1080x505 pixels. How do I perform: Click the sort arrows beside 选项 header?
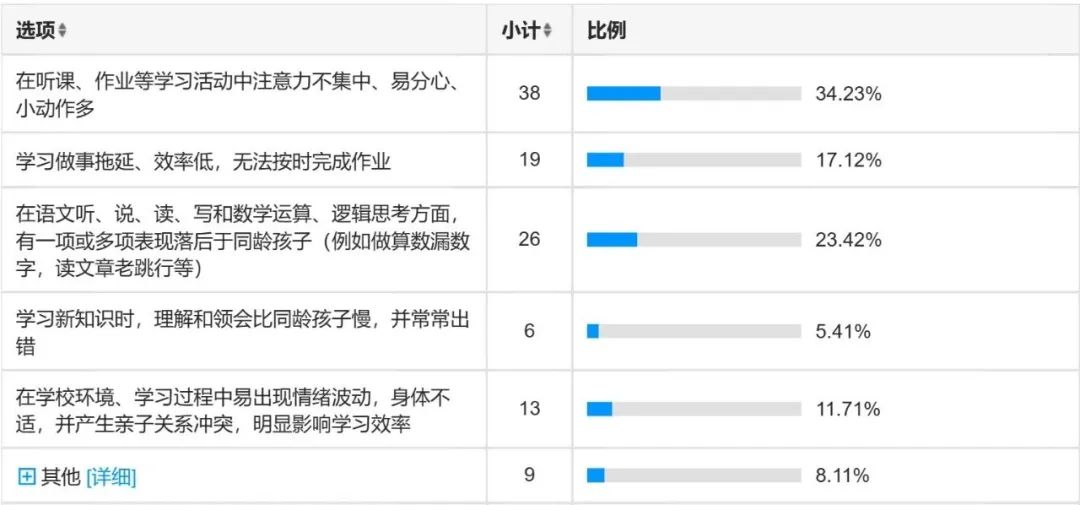(x=62, y=31)
